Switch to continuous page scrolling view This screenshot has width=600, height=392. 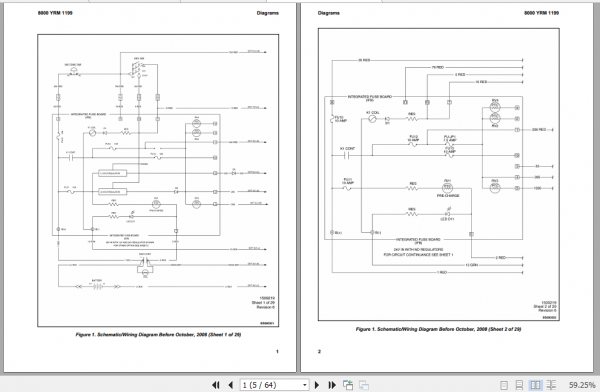519,385
